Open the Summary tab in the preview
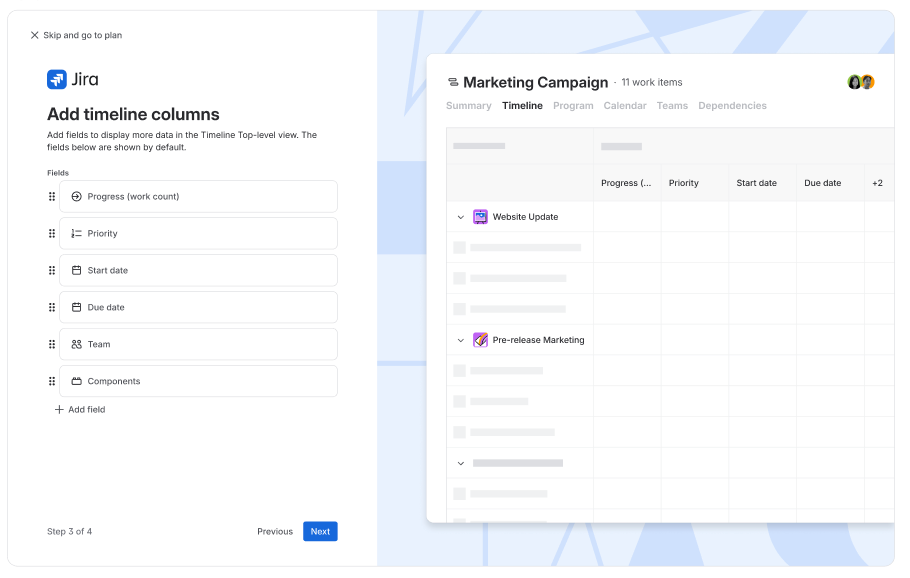 tap(468, 106)
